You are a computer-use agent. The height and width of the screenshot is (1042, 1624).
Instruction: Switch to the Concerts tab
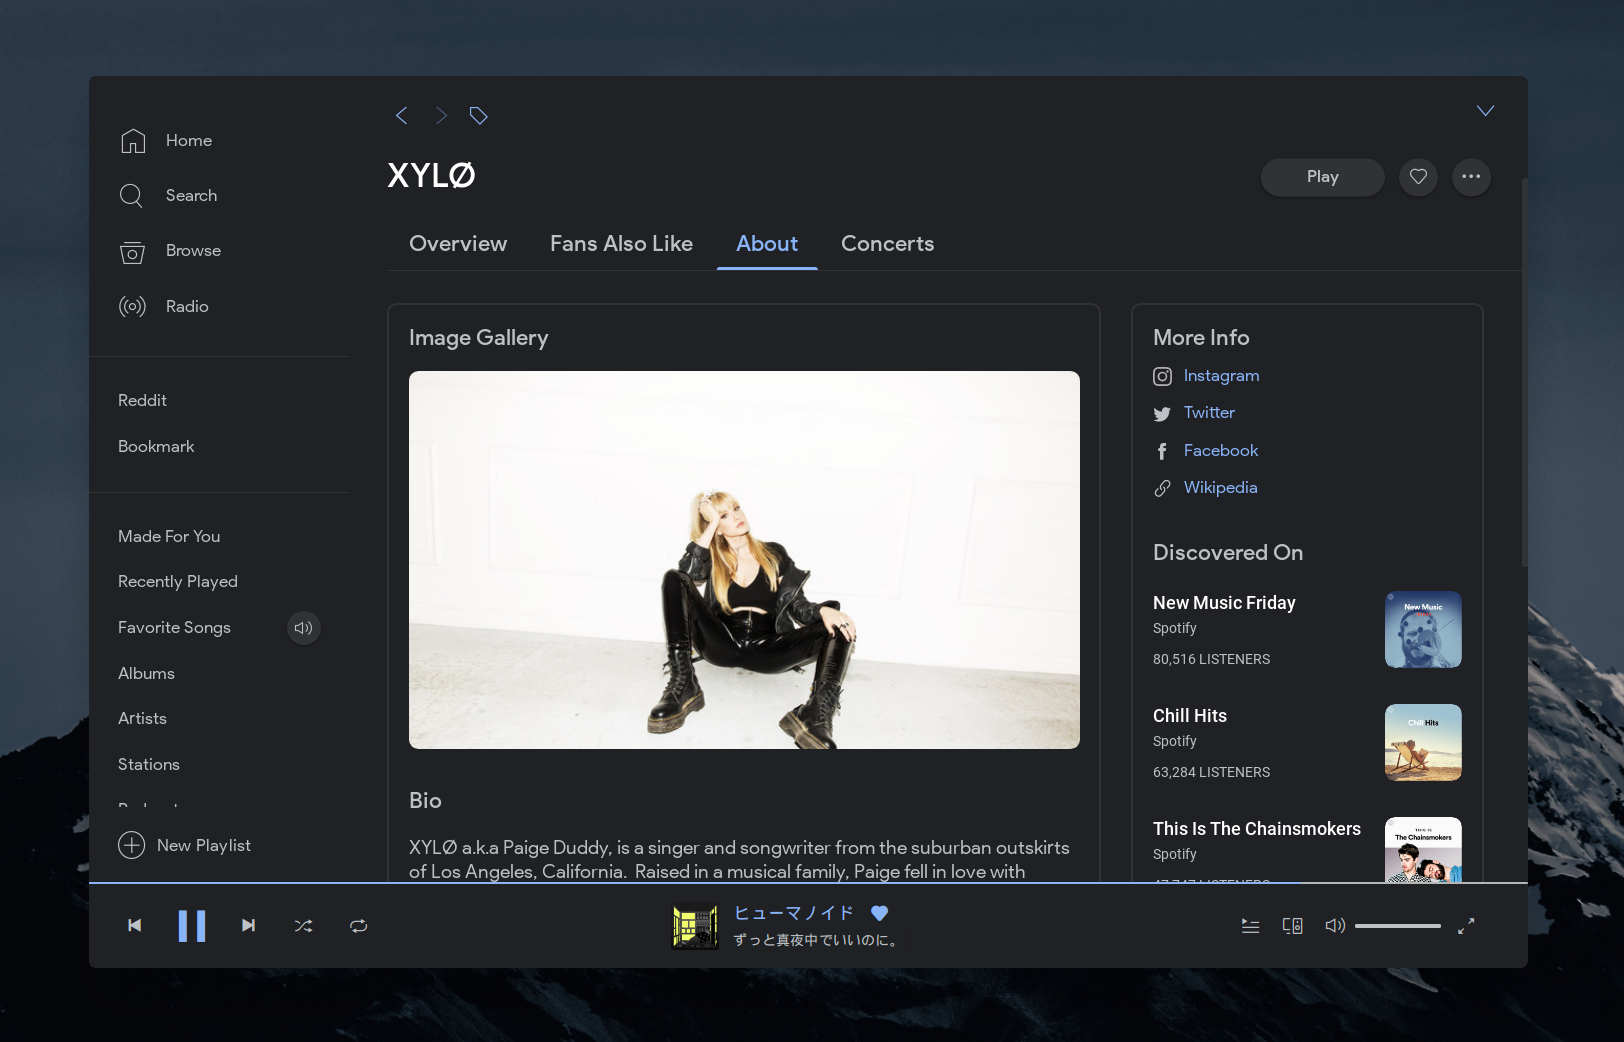[887, 244]
